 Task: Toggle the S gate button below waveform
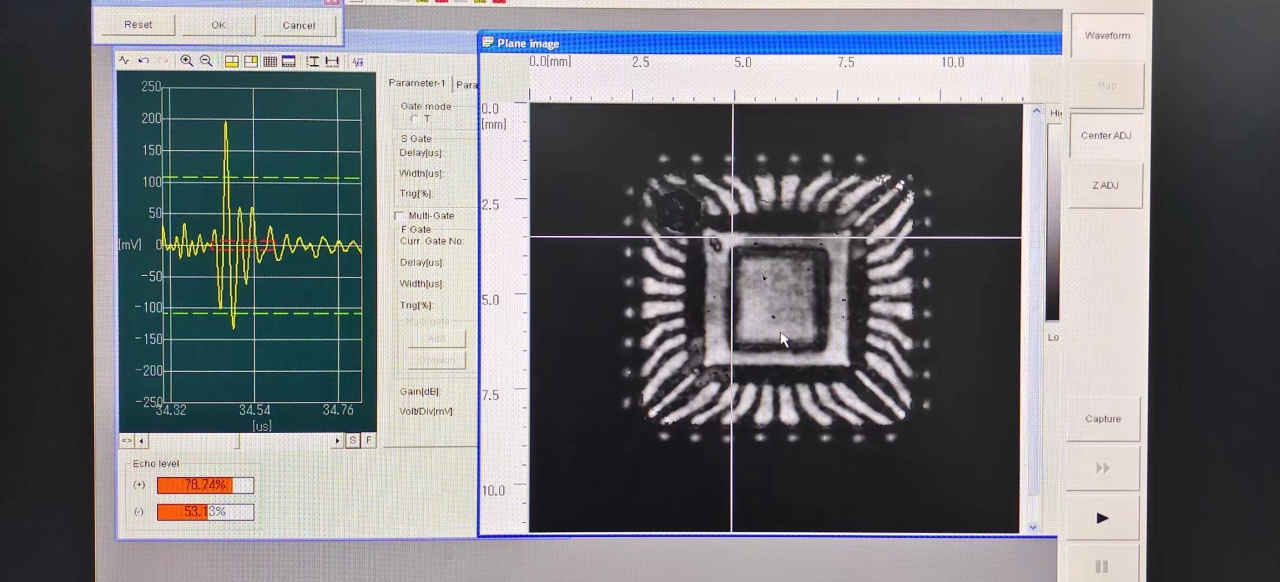(353, 440)
